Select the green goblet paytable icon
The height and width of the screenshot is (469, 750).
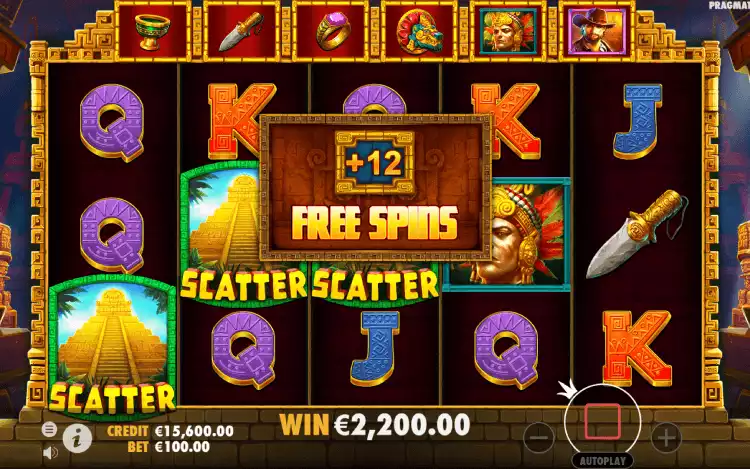pos(153,31)
